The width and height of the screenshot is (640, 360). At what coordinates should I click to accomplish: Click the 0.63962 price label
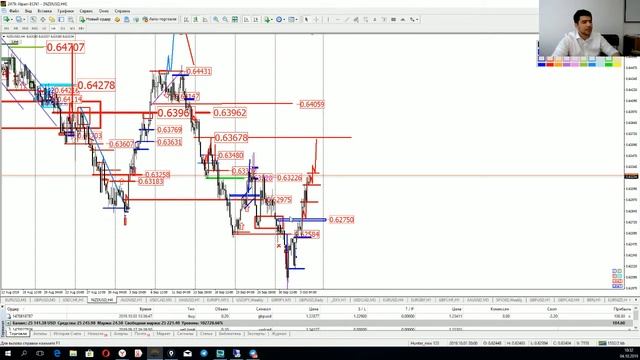click(230, 113)
